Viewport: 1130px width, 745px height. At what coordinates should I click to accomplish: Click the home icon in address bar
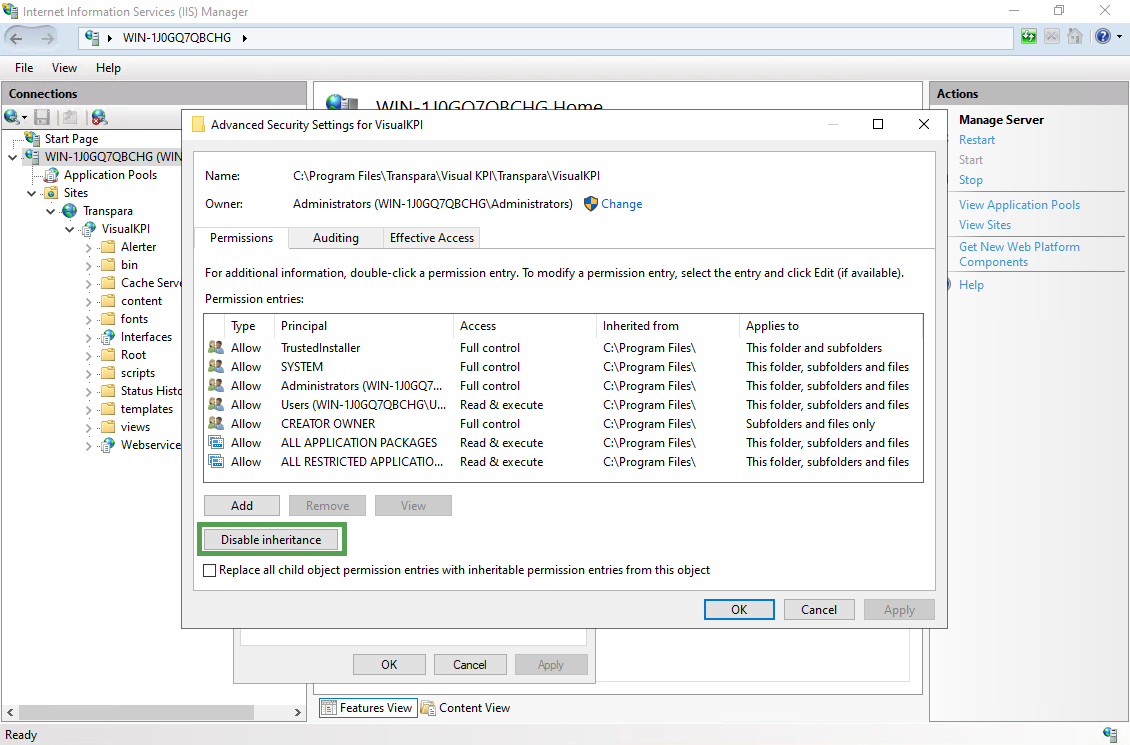click(1075, 37)
